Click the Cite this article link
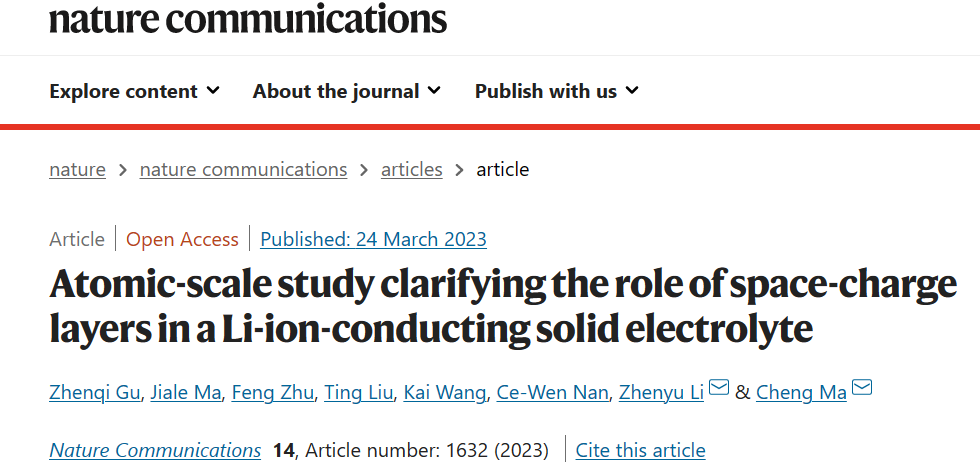Image resolution: width=980 pixels, height=476 pixels. coord(641,450)
